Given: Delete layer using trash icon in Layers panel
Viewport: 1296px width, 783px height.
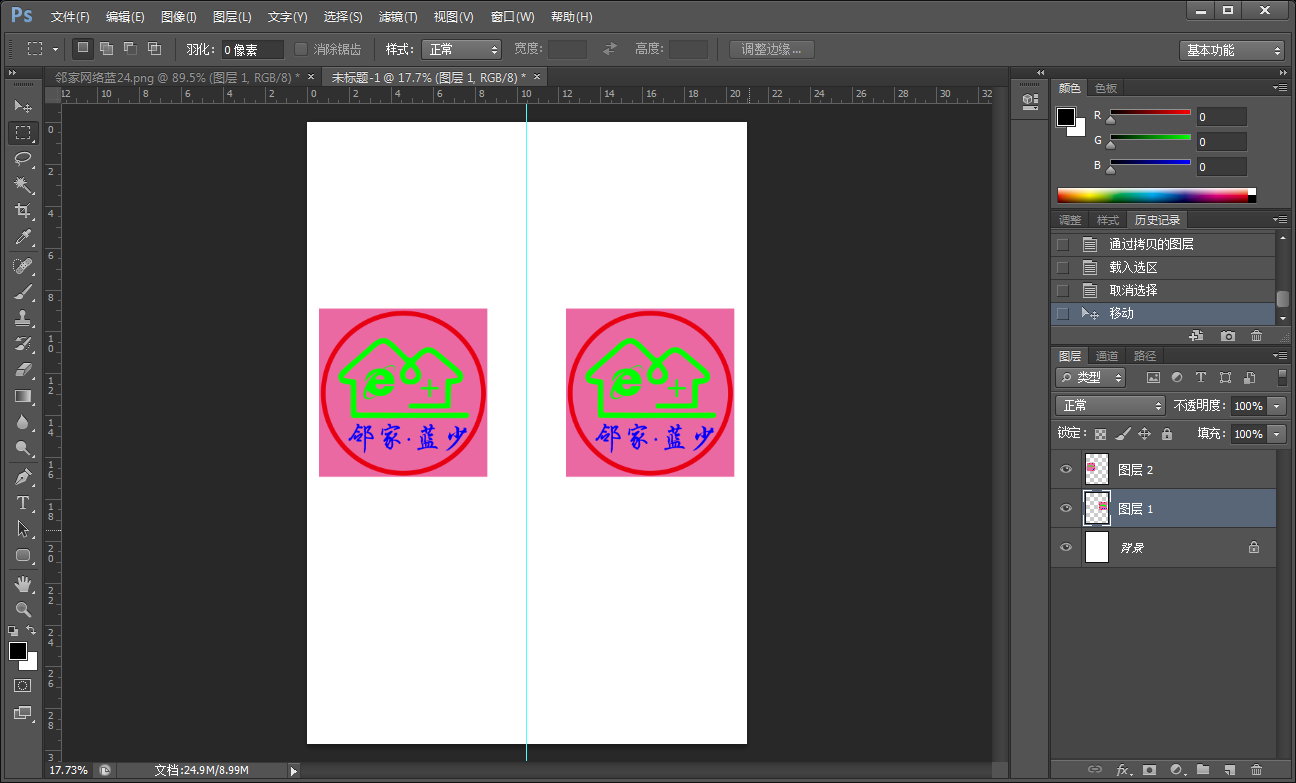Looking at the screenshot, I should pyautogui.click(x=1256, y=770).
